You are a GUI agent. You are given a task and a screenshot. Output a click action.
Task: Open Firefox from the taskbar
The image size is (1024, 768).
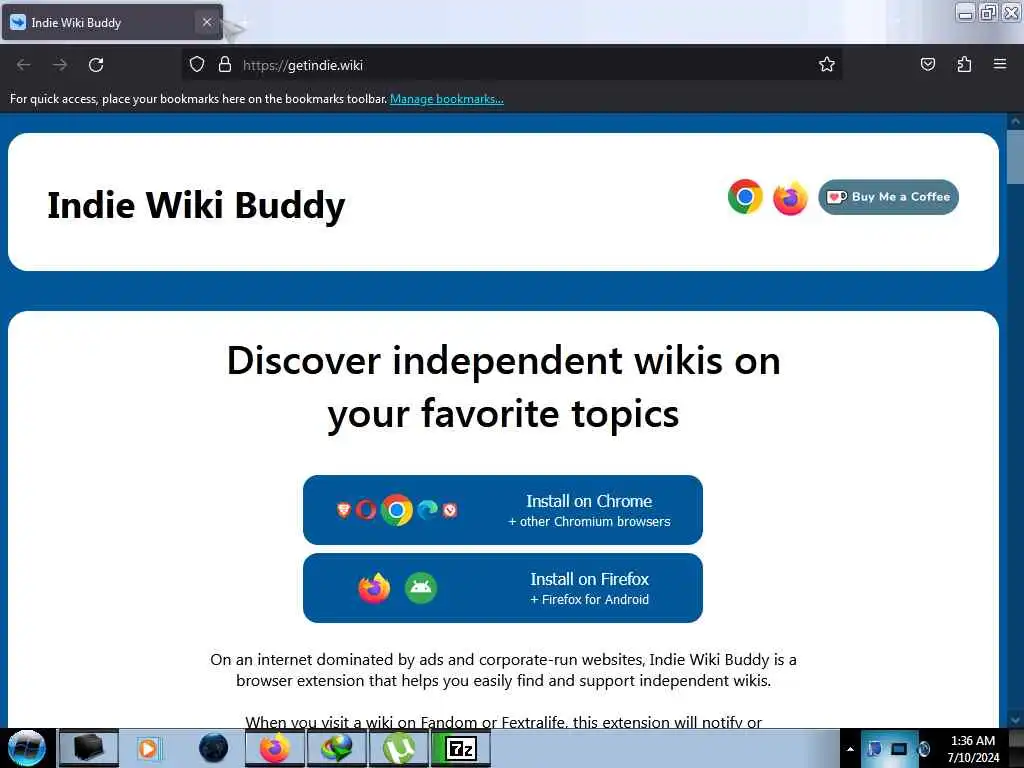point(275,748)
